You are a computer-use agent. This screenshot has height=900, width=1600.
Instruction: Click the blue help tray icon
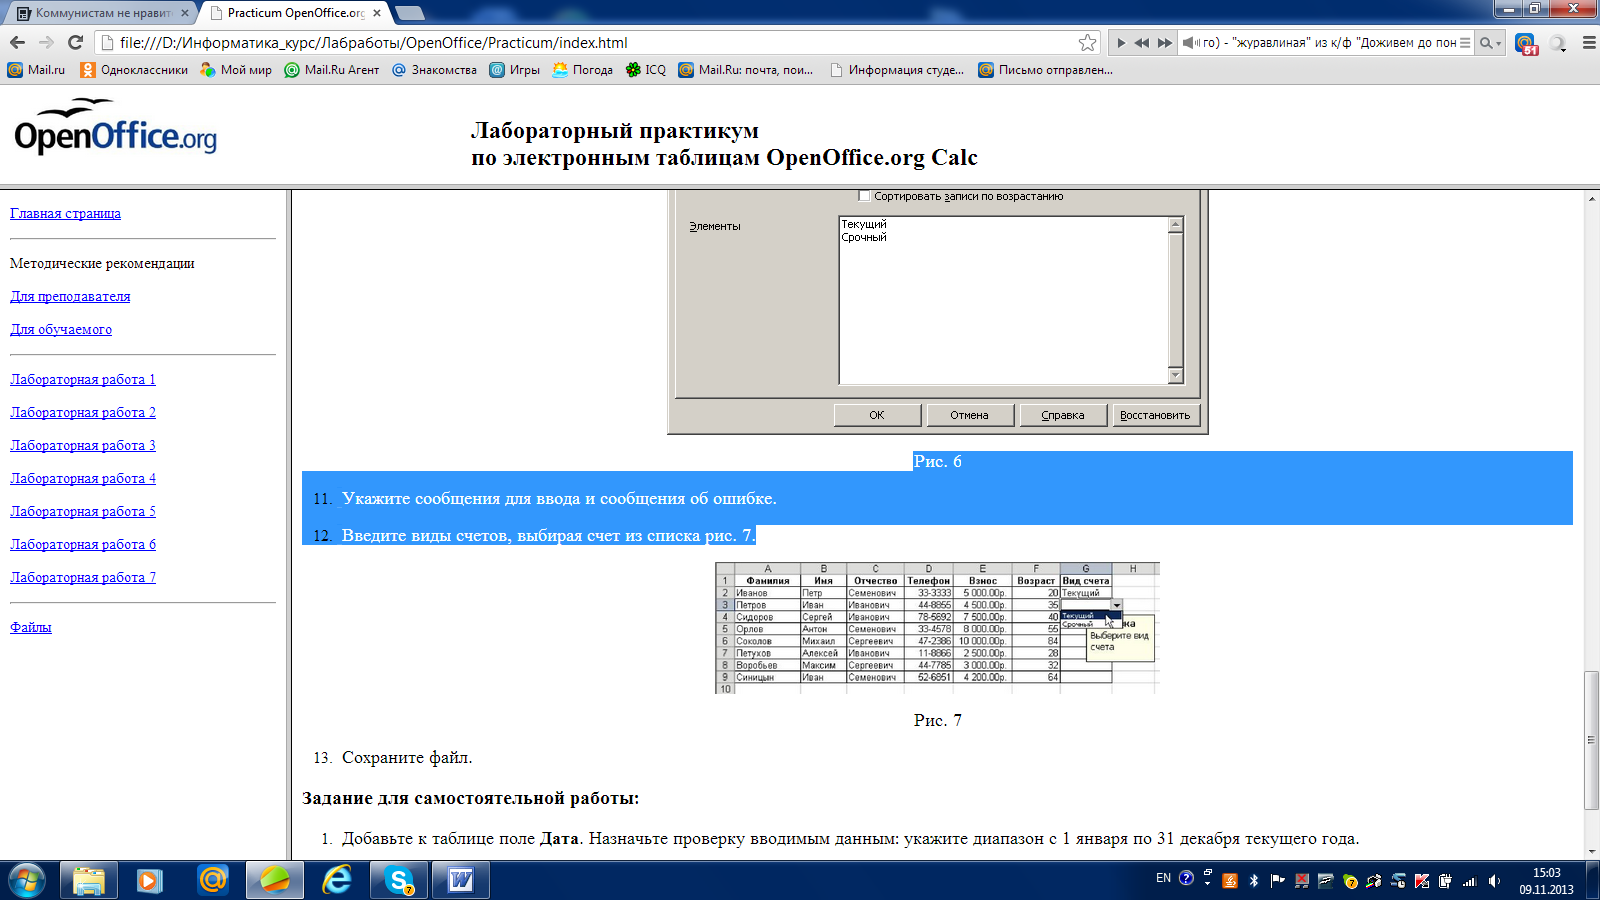(x=1186, y=878)
